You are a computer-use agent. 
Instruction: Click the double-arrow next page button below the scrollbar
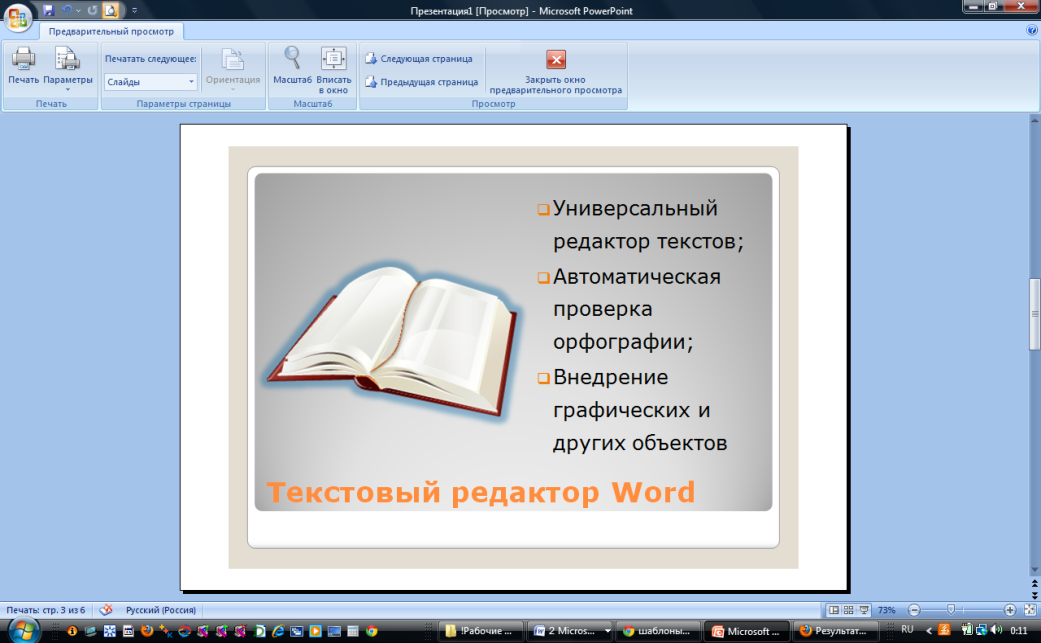1034,595
